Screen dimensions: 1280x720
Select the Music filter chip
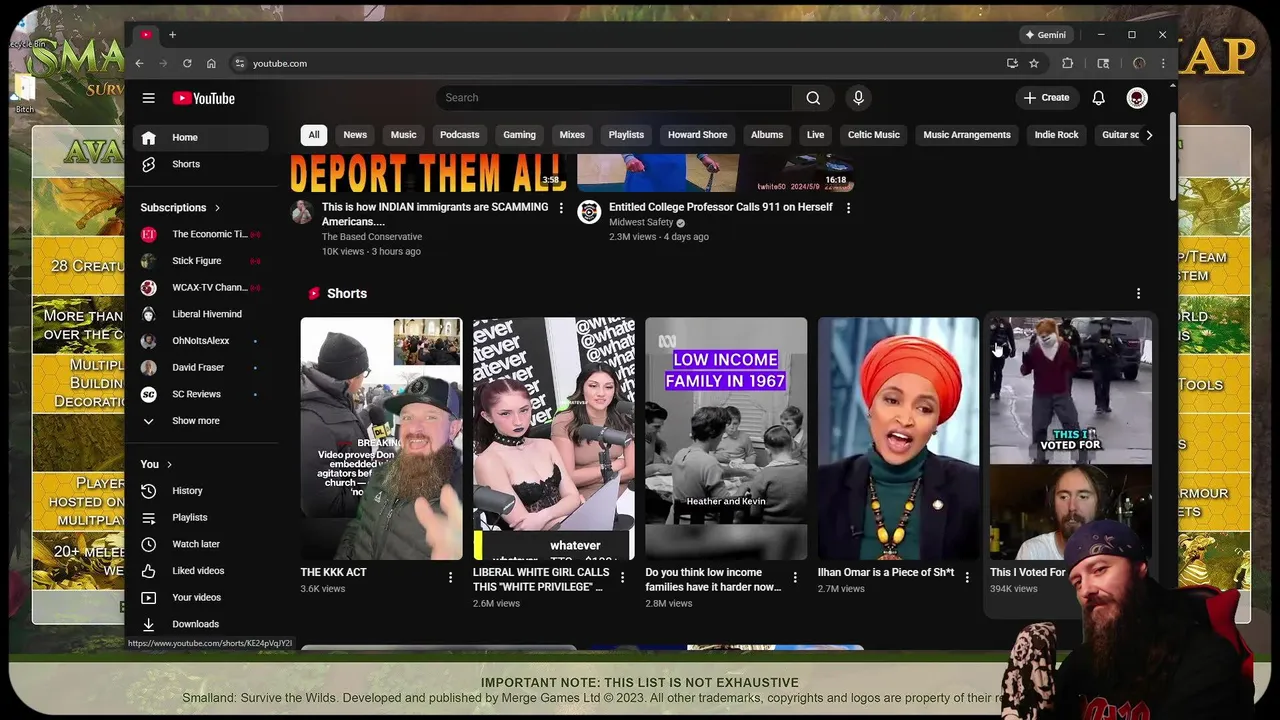tap(404, 135)
